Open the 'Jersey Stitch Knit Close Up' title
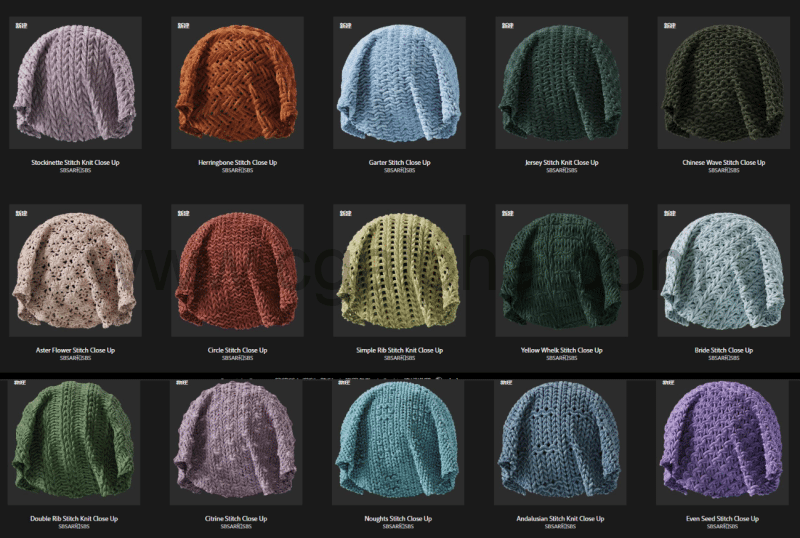The image size is (800, 538). tap(562, 162)
